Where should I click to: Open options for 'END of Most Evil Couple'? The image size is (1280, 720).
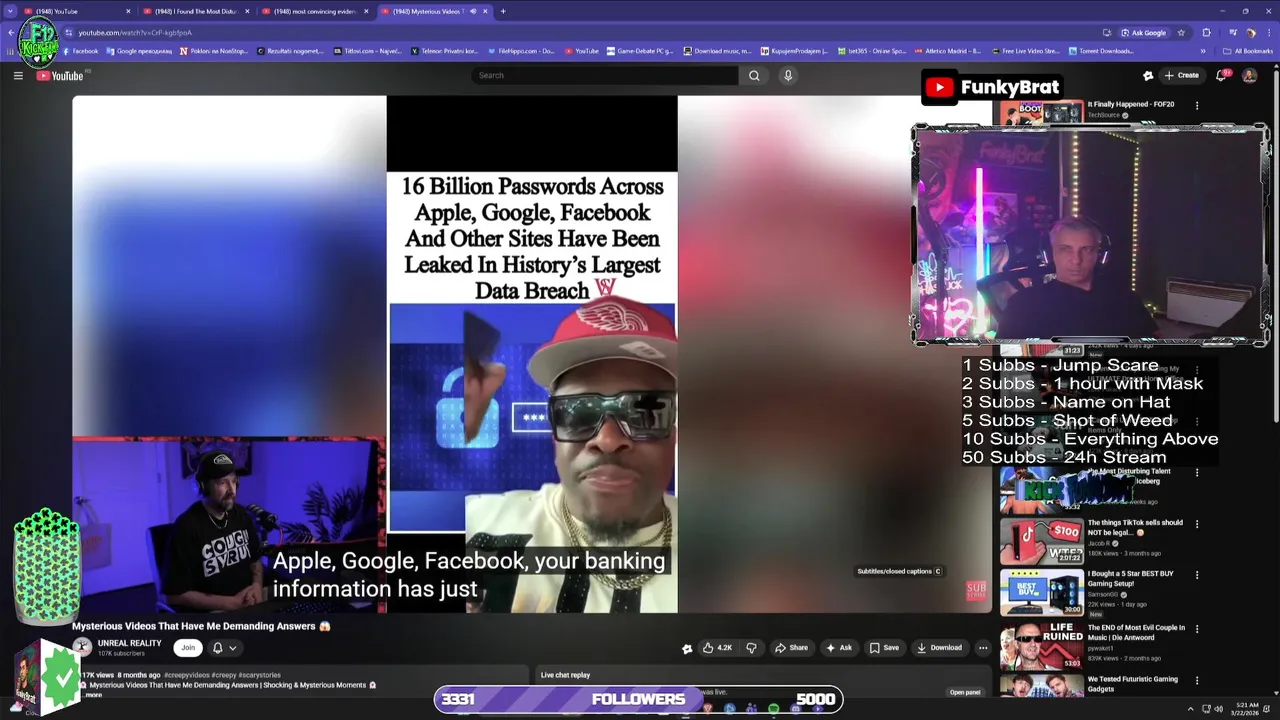coord(1197,629)
